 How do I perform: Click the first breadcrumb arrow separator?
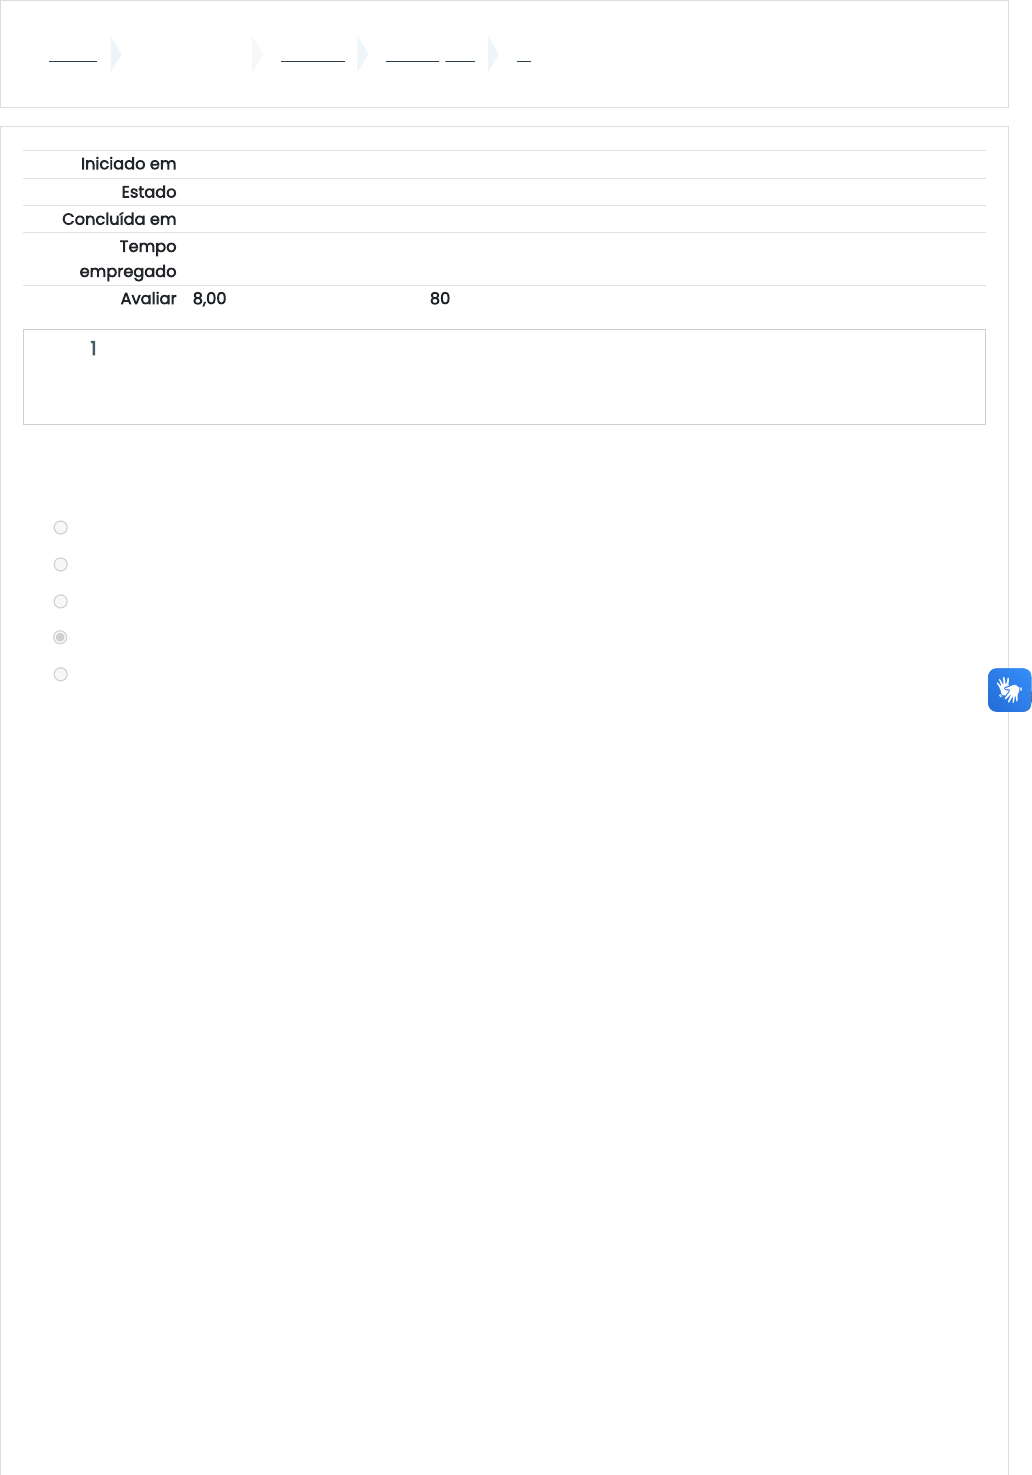(x=116, y=54)
